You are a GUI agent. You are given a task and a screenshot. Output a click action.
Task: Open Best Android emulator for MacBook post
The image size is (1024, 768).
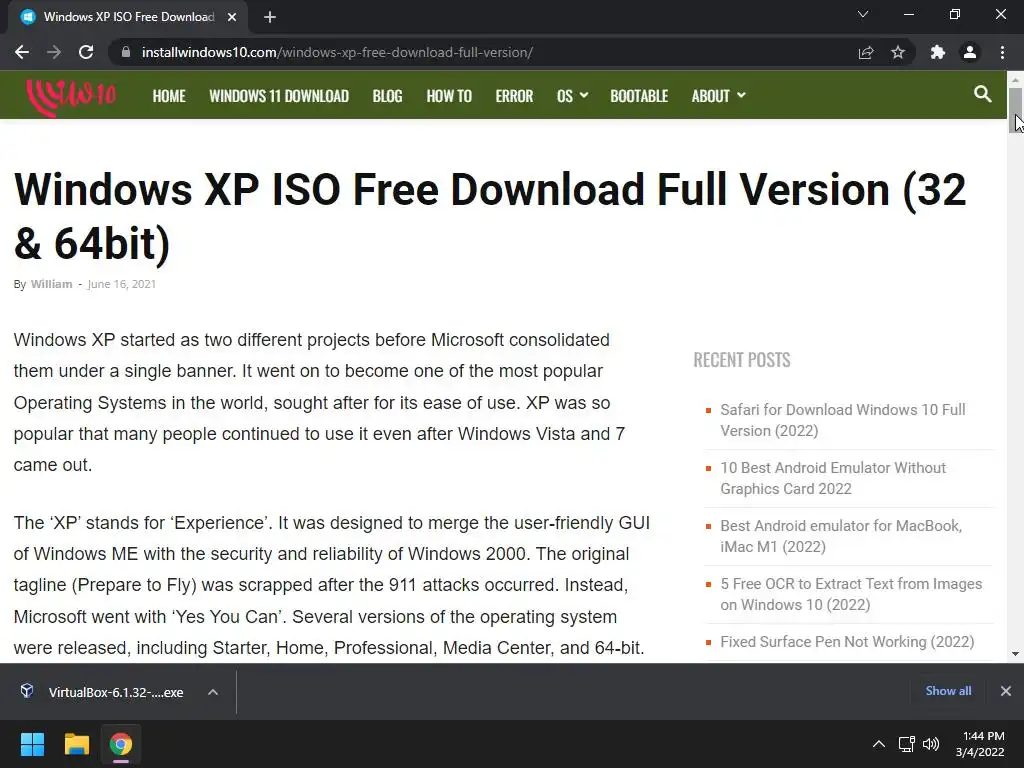click(x=841, y=536)
